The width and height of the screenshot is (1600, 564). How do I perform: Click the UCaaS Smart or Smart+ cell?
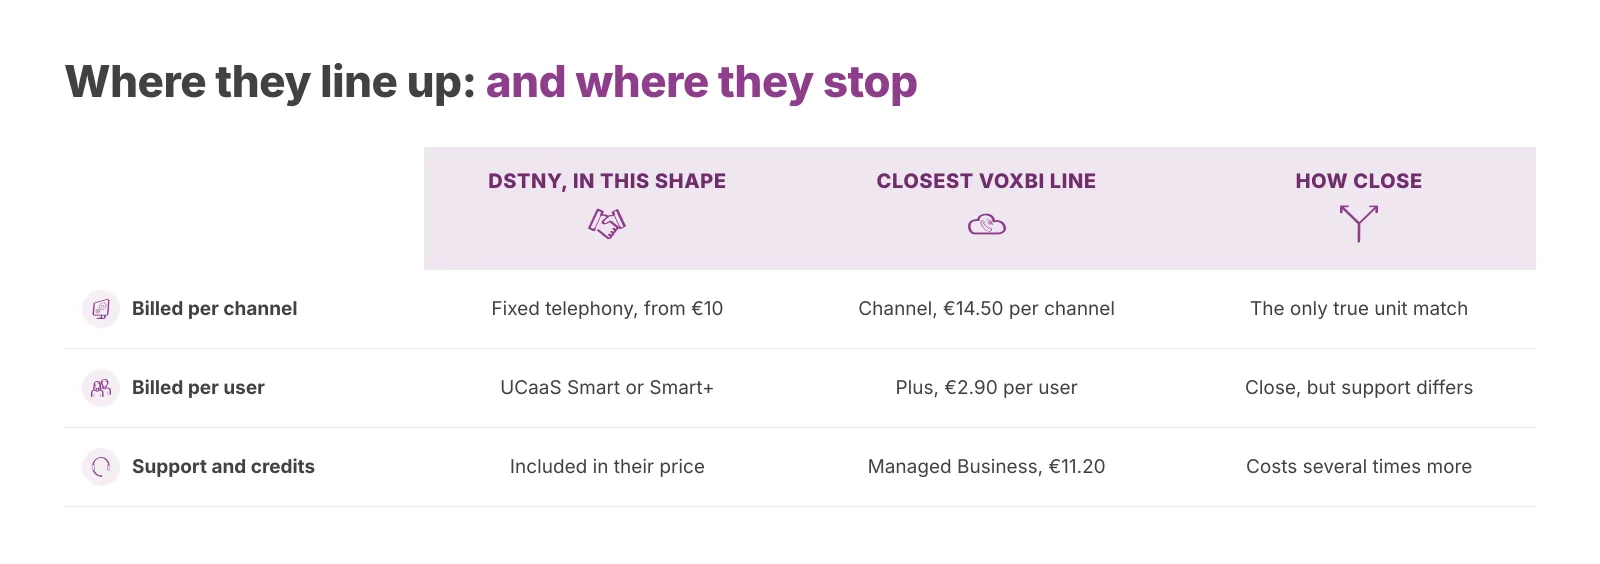tap(607, 388)
